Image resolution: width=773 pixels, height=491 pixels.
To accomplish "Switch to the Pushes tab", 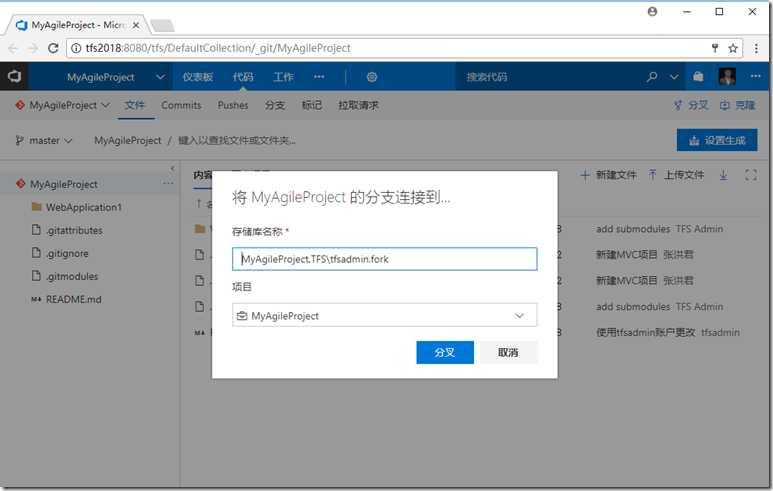I will click(233, 105).
